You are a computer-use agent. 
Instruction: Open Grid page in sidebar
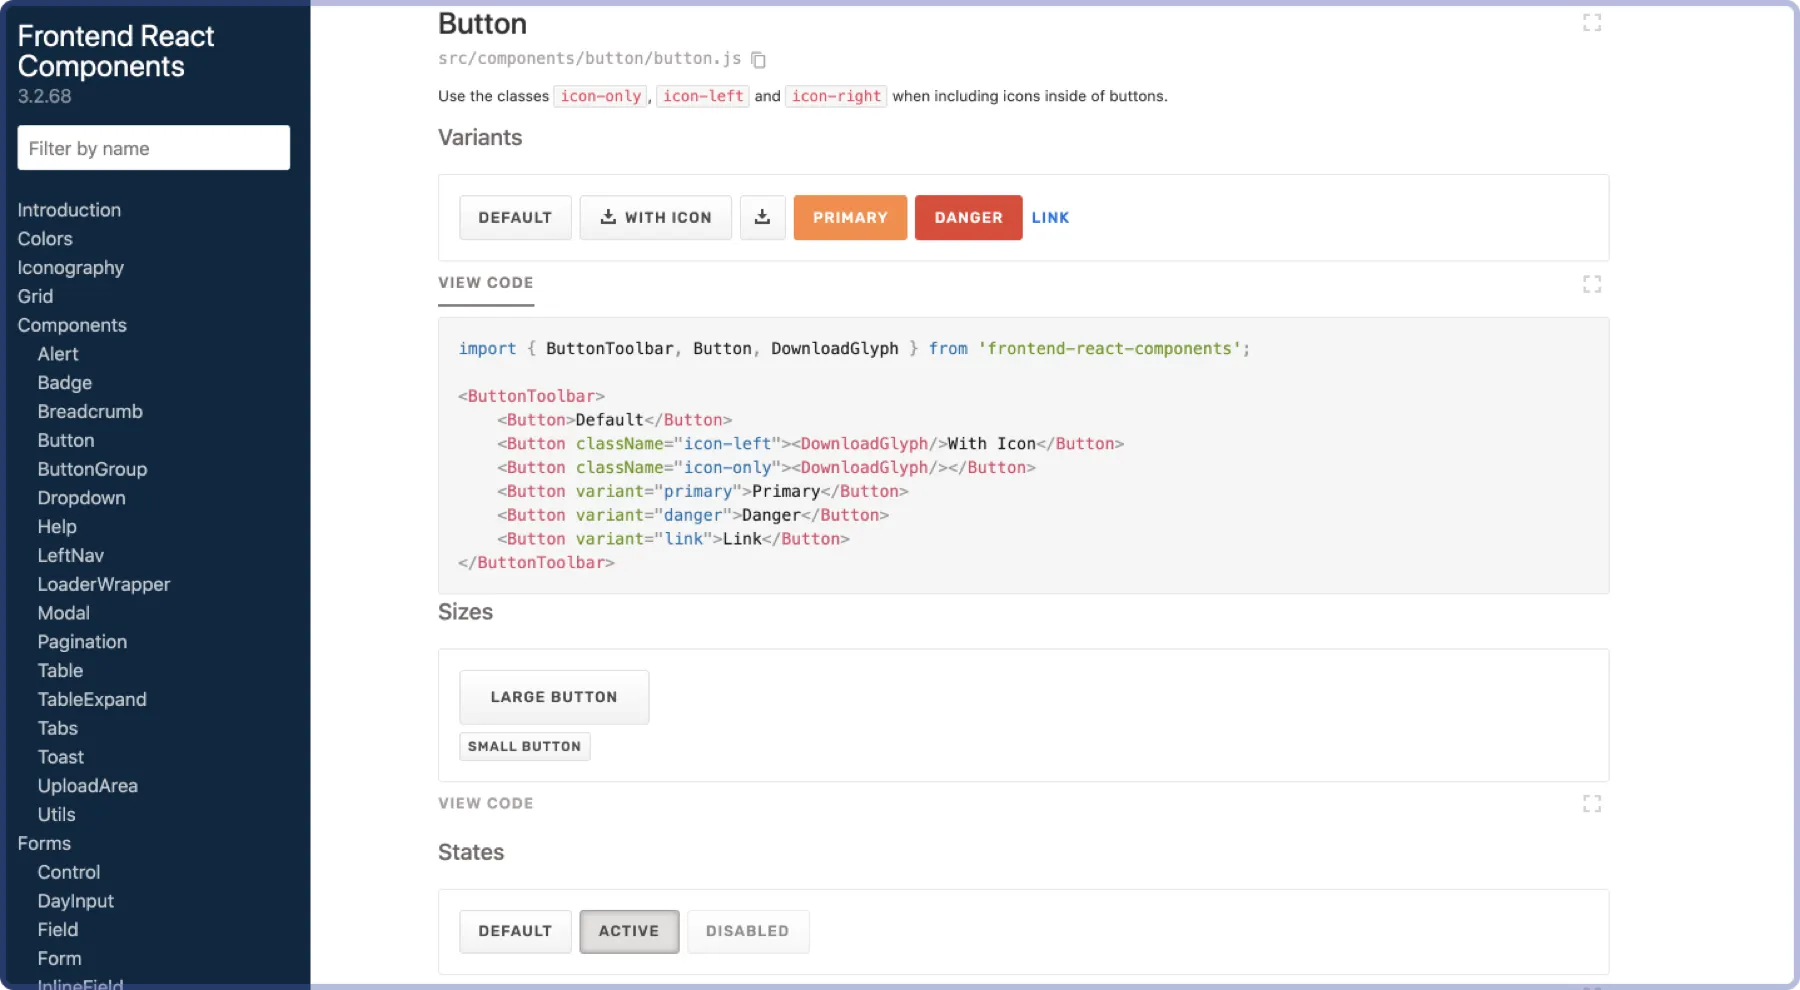[35, 297]
